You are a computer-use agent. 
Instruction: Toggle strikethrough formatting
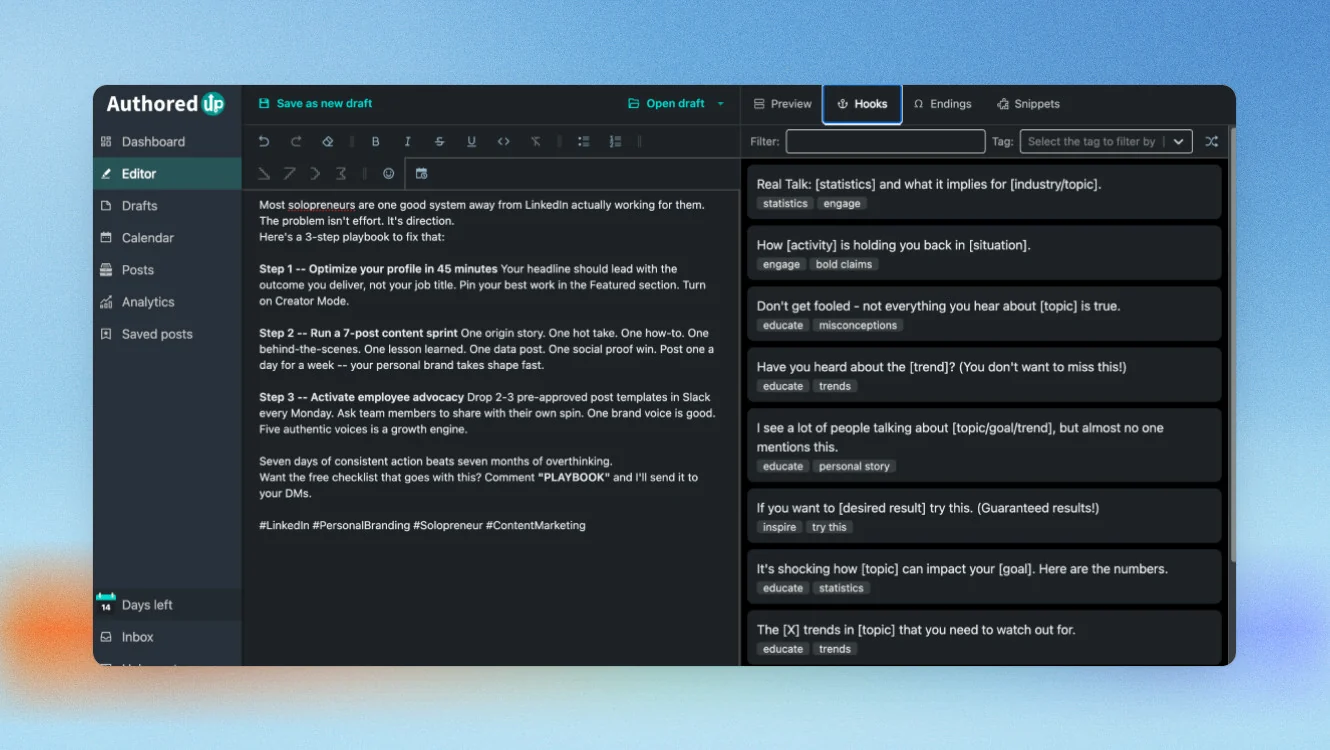coord(439,142)
